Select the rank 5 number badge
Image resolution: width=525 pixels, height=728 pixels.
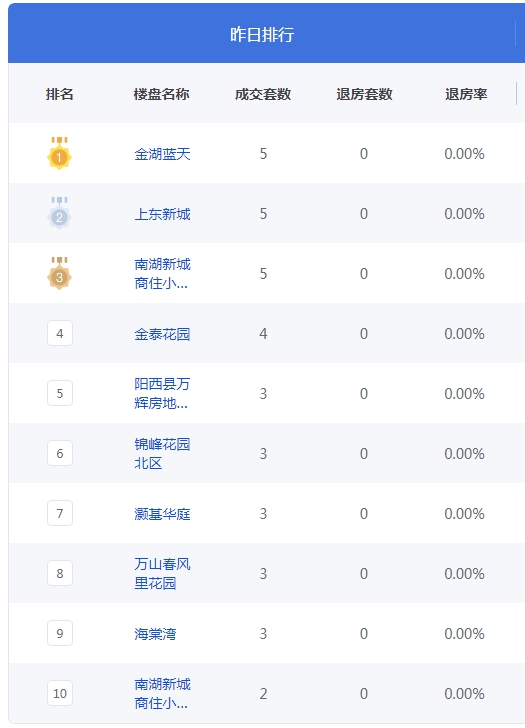tap(60, 393)
